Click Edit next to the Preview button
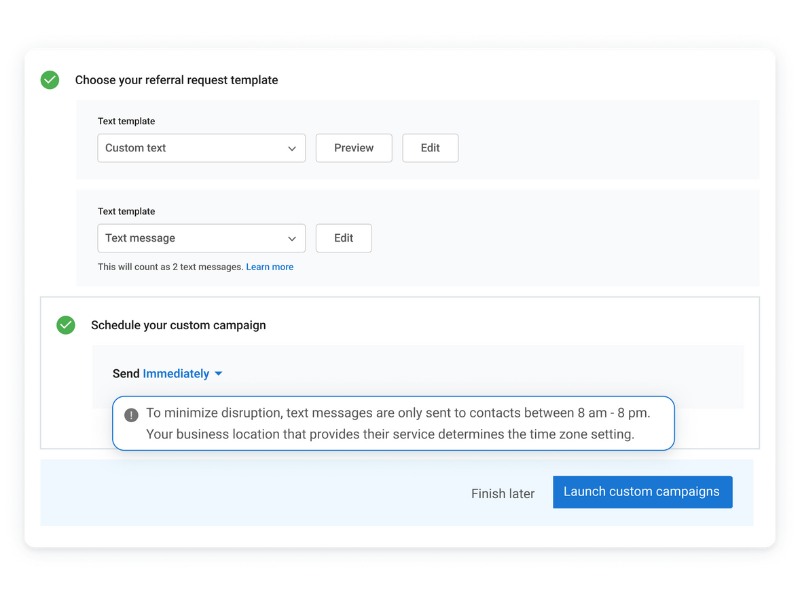Viewport: 800px width, 600px height. [430, 147]
